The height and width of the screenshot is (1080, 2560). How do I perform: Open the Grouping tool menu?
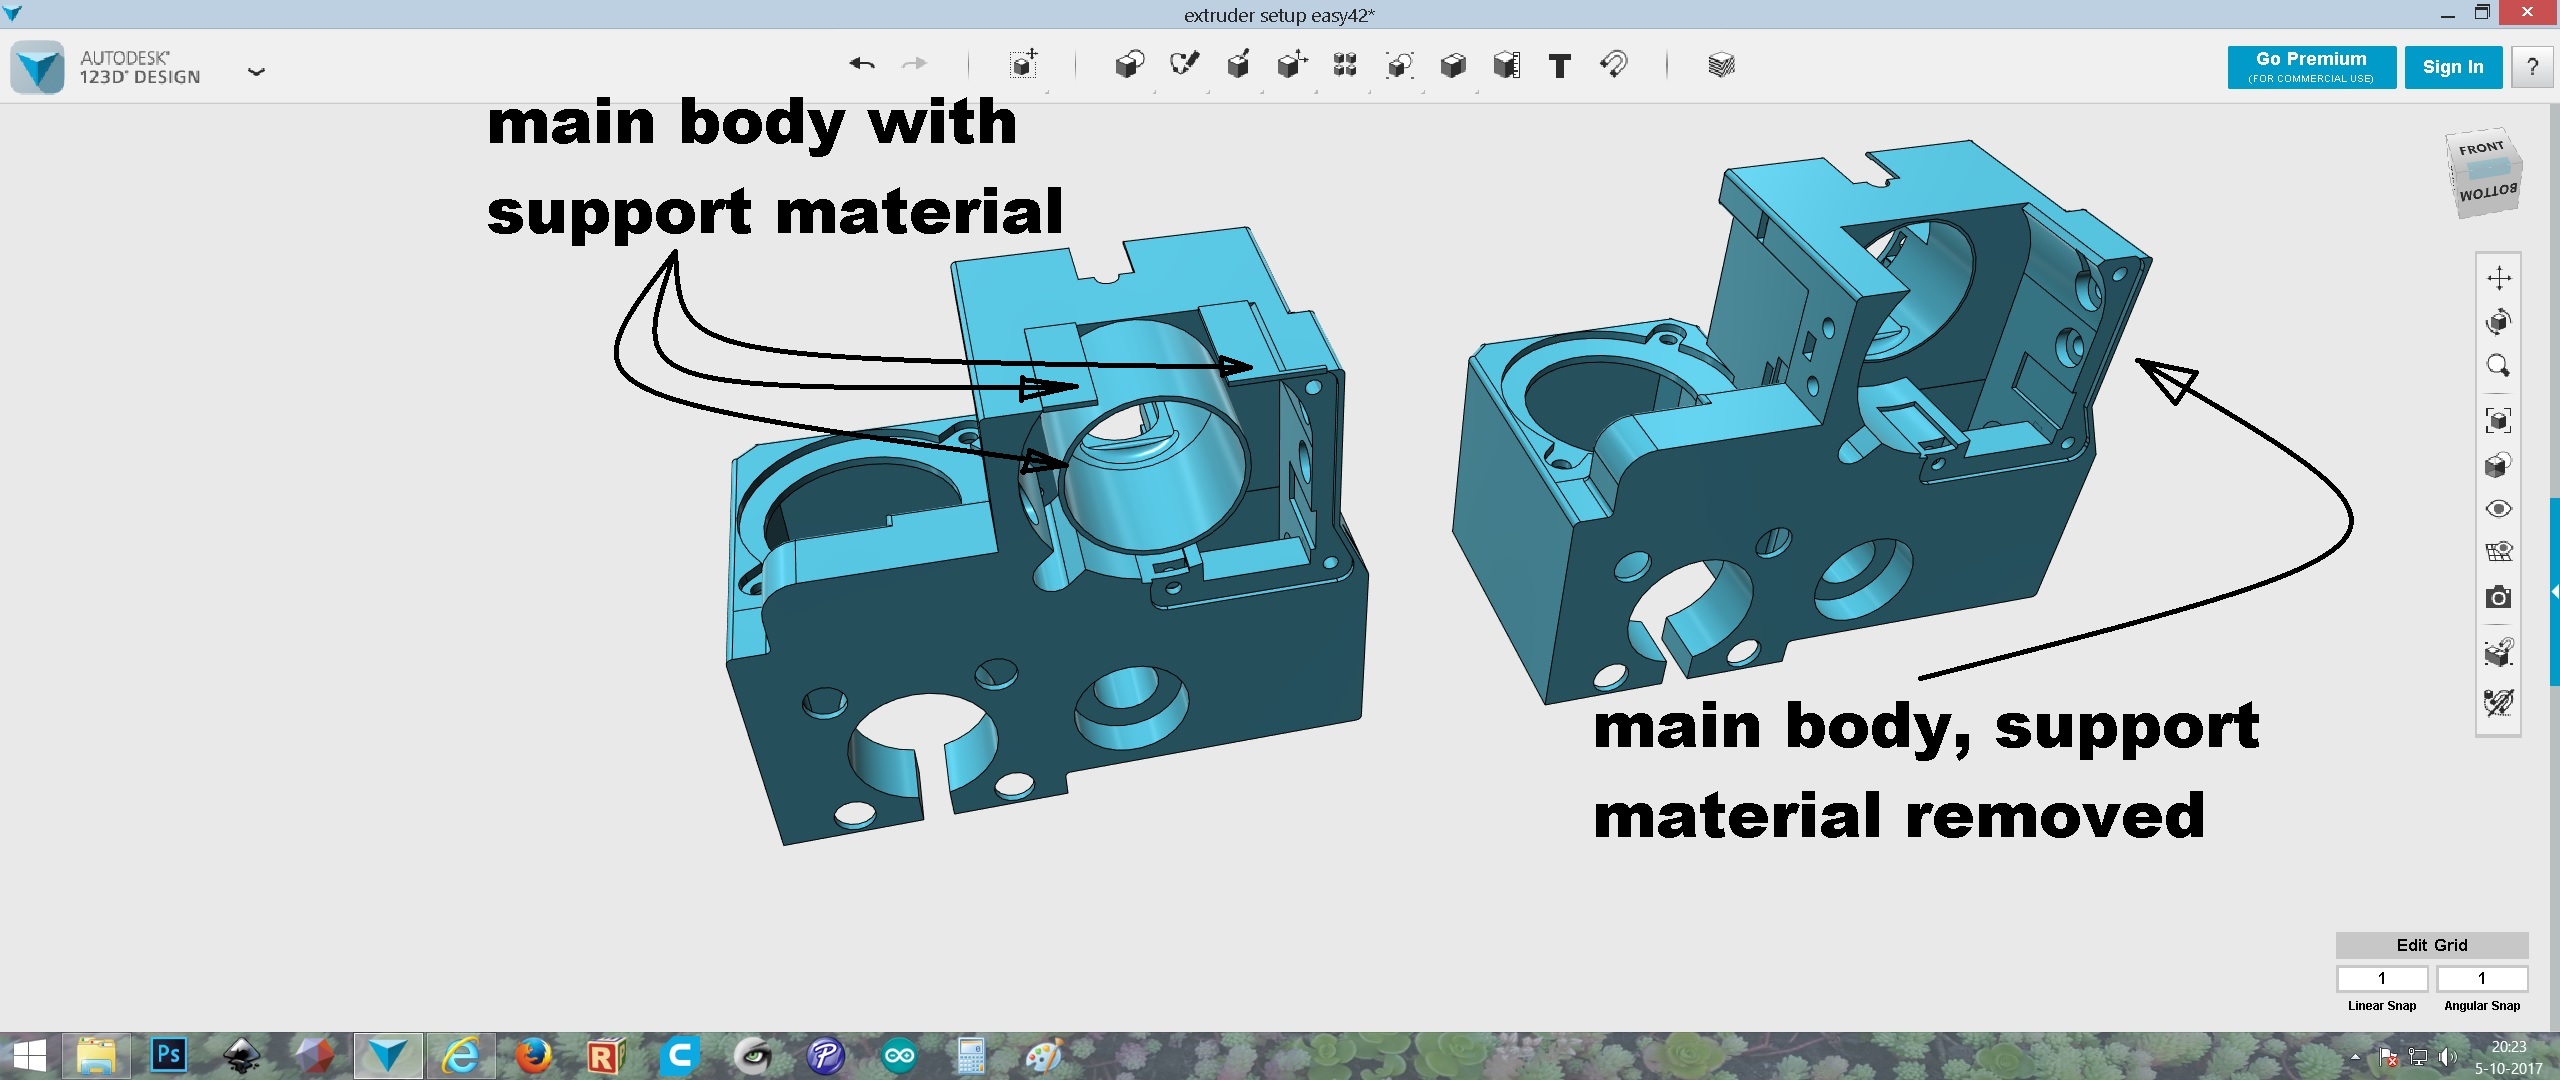click(x=1399, y=65)
